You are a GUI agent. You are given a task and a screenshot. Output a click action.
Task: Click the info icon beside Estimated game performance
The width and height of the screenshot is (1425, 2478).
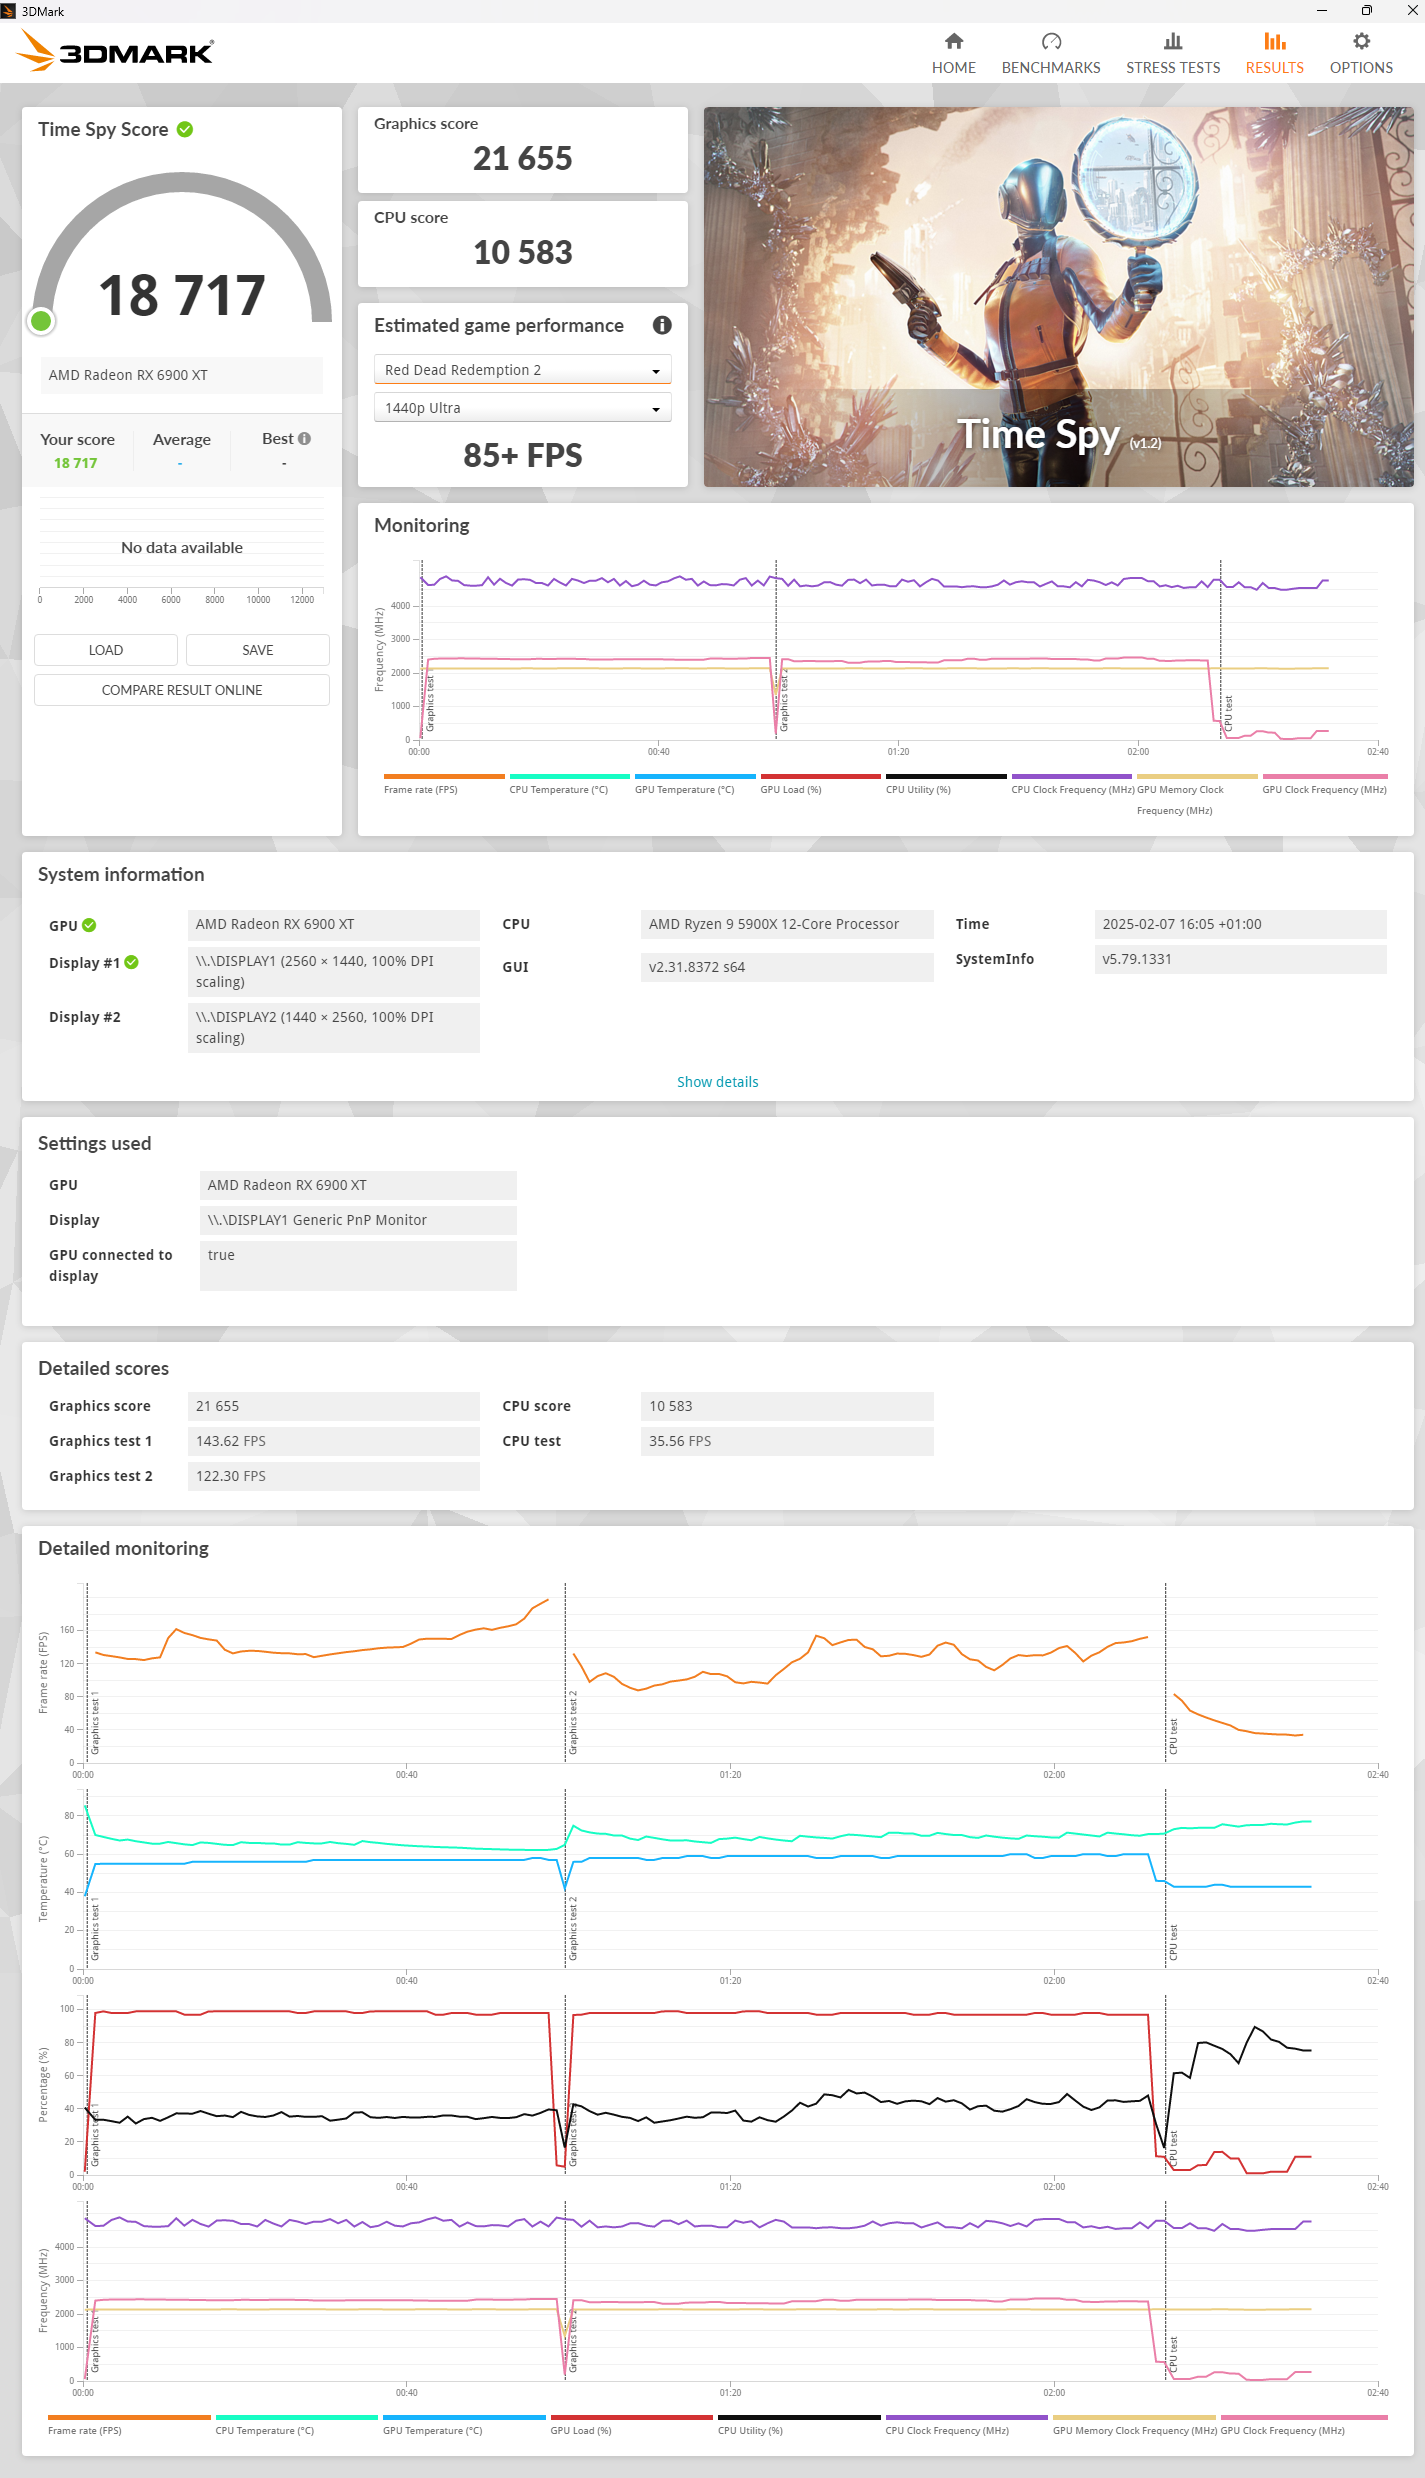click(662, 325)
